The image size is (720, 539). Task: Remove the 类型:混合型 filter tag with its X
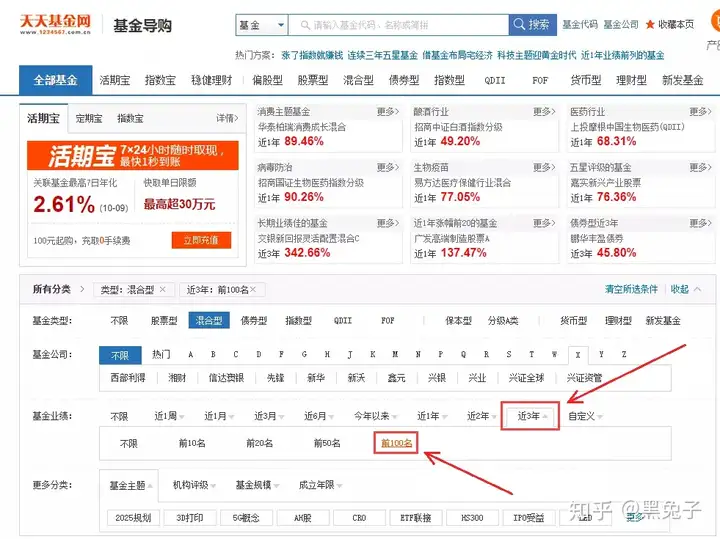click(x=163, y=289)
